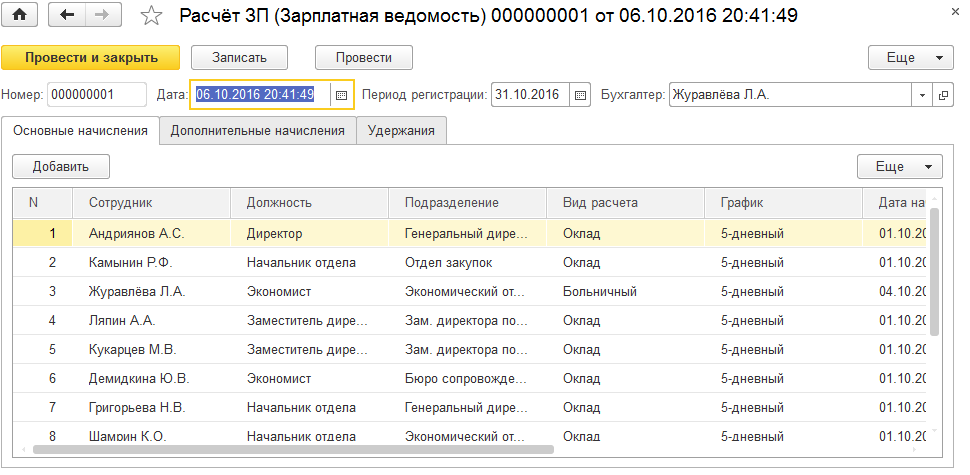This screenshot has height=475, width=970.
Task: Open the top Еще menu
Action: coord(911,58)
